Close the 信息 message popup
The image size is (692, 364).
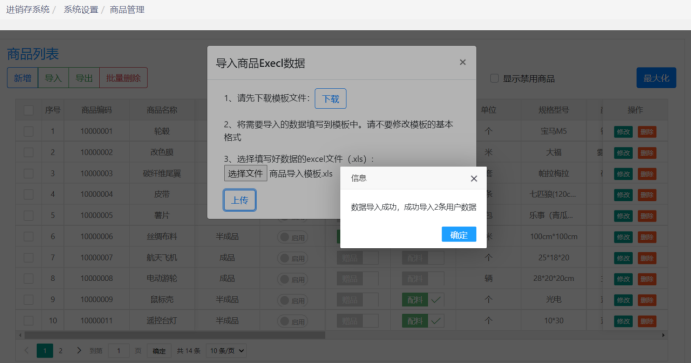(474, 179)
